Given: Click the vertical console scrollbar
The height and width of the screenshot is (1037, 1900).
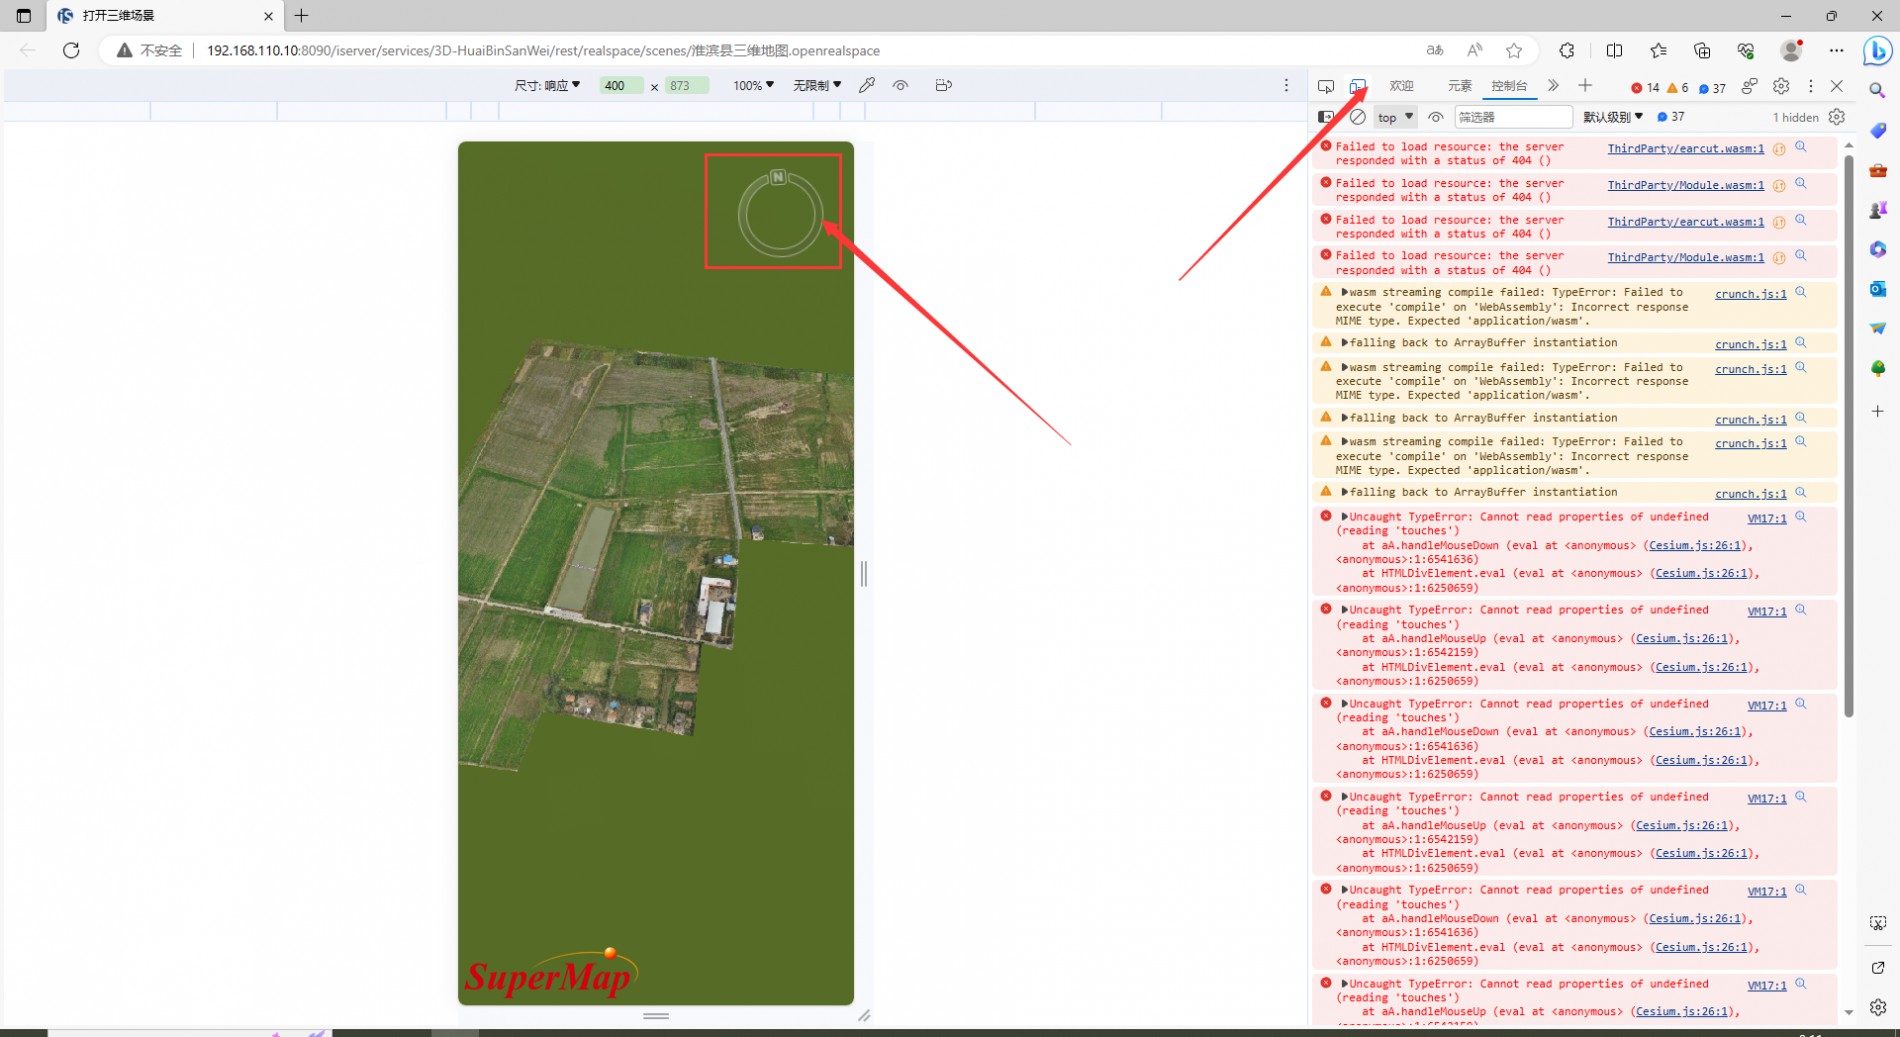Looking at the screenshot, I should [1849, 435].
